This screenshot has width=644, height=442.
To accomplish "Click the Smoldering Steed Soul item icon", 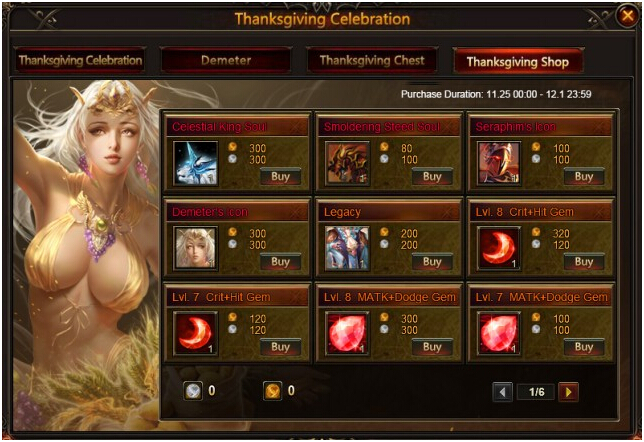I will (x=347, y=163).
